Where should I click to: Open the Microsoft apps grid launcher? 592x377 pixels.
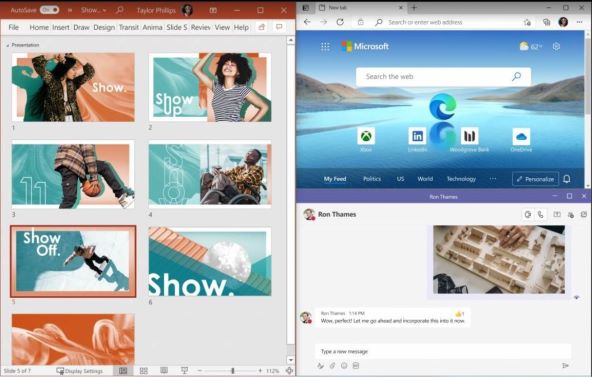pos(325,46)
